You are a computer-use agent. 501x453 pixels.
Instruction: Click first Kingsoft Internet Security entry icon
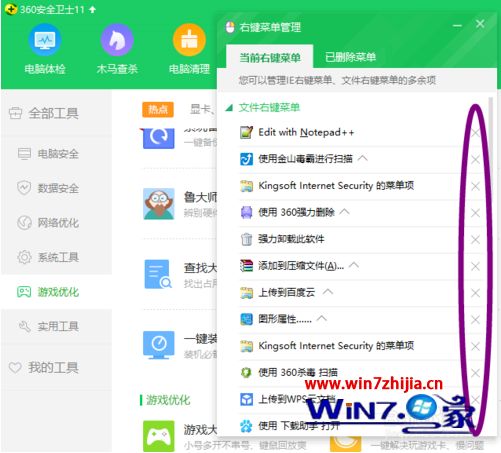(x=246, y=186)
